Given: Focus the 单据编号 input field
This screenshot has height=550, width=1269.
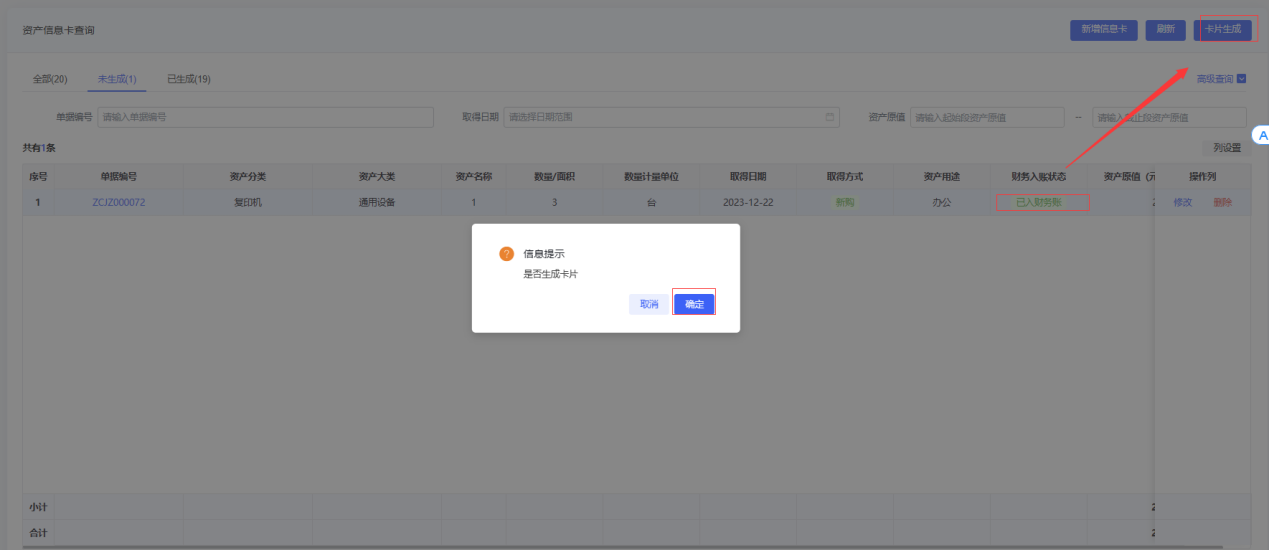Looking at the screenshot, I should 265,117.
